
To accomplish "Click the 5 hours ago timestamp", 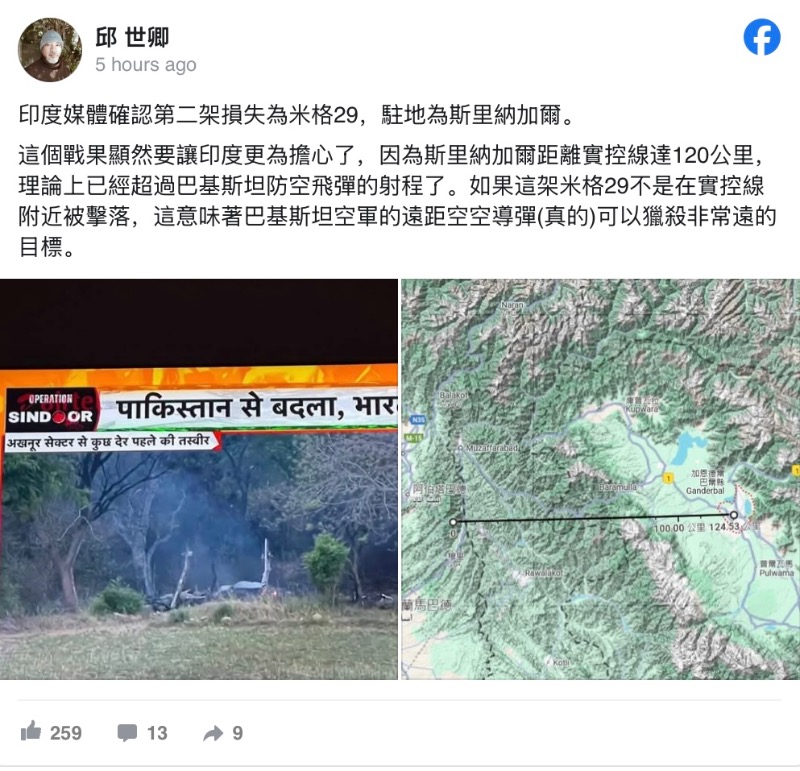I will point(145,65).
